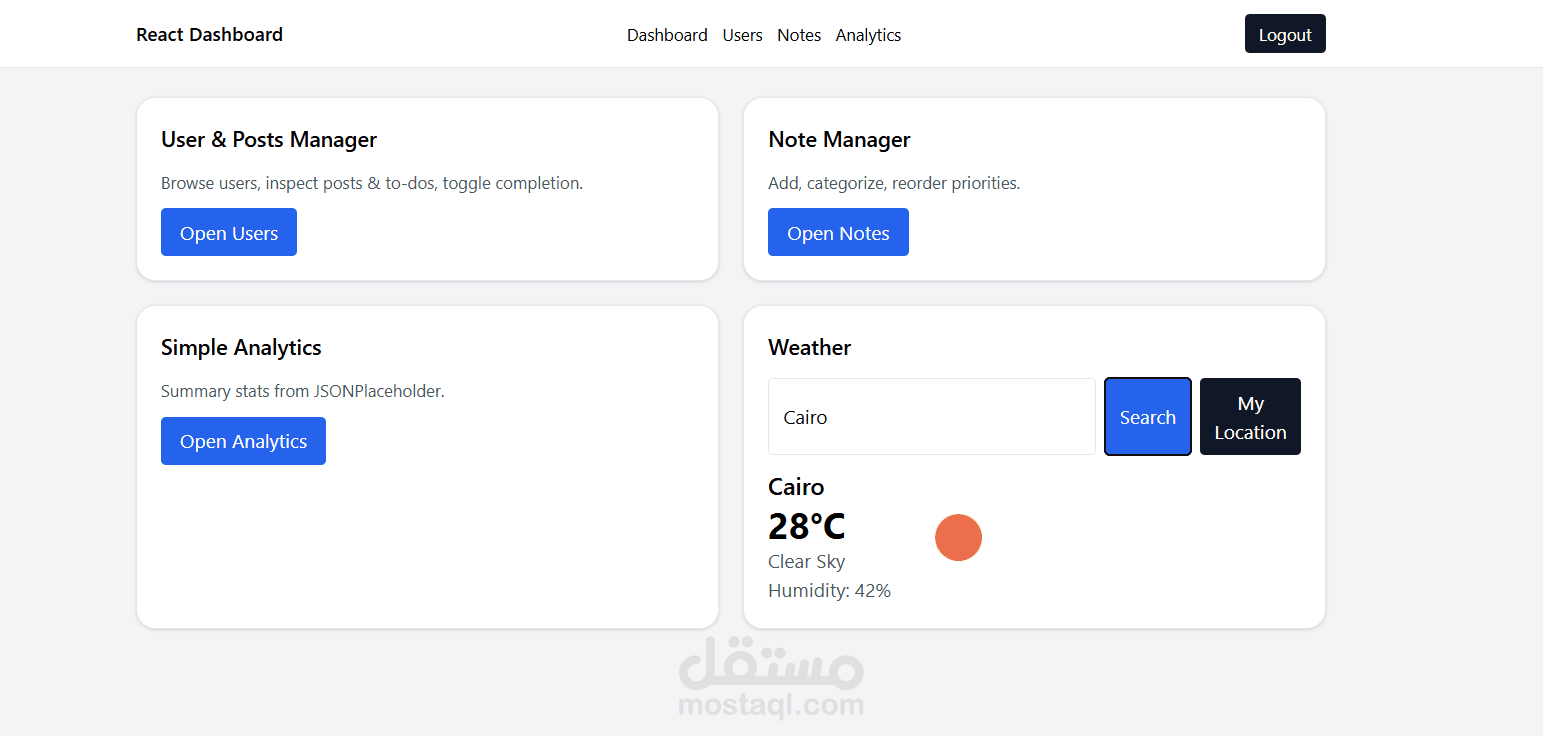Click the Clear Sky condition text
1543x736 pixels.
click(806, 562)
